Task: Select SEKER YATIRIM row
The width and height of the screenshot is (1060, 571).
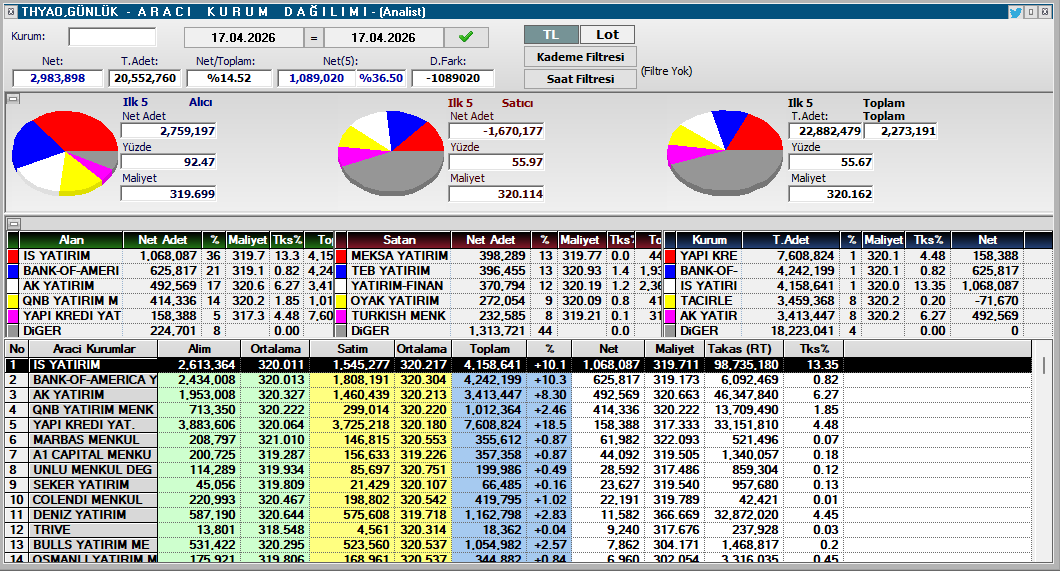Action: click(519, 485)
